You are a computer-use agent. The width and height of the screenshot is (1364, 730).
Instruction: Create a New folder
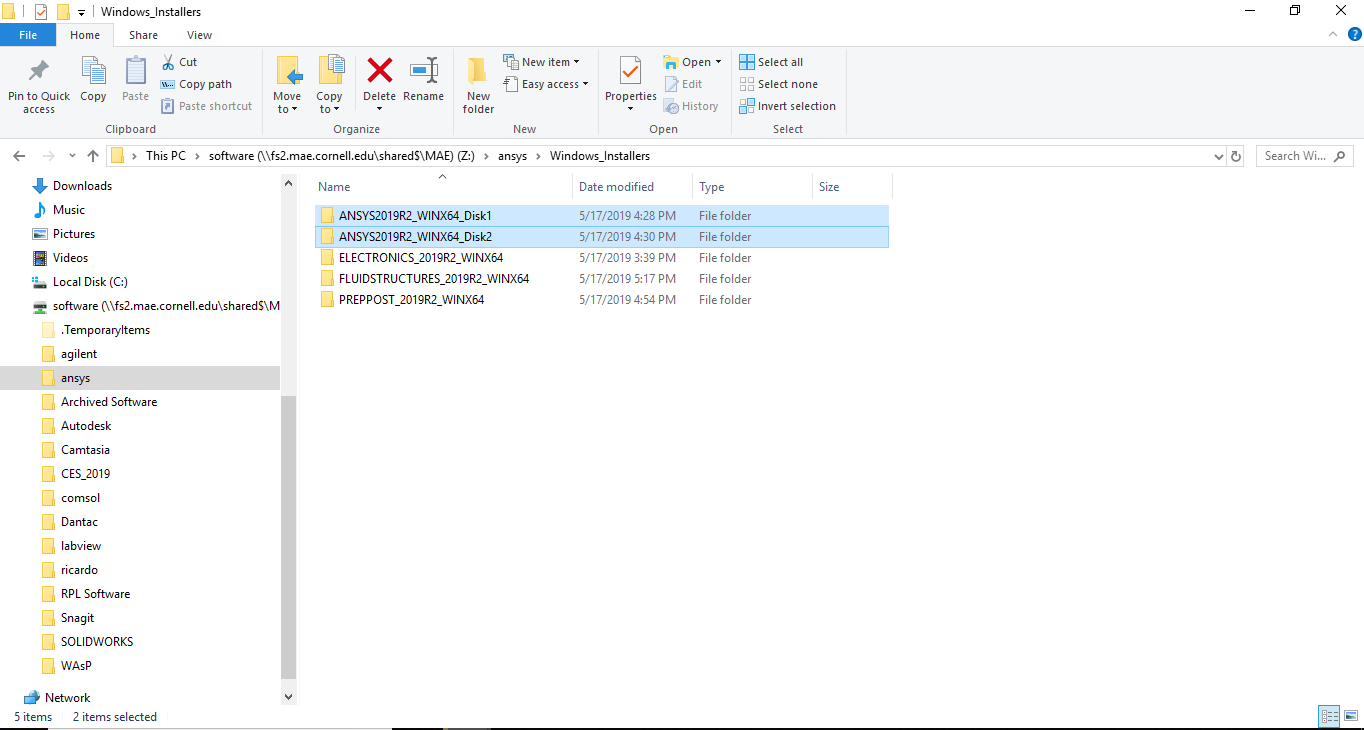click(x=478, y=85)
